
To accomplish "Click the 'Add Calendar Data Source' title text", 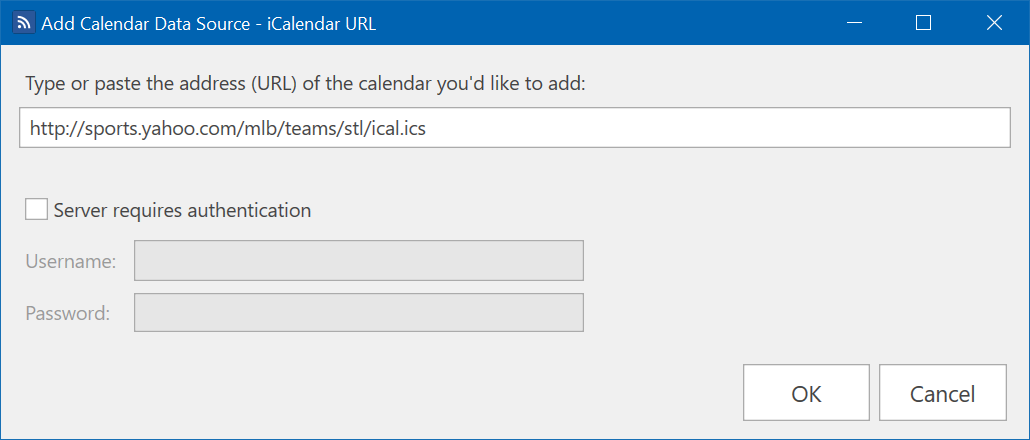I will [145, 24].
